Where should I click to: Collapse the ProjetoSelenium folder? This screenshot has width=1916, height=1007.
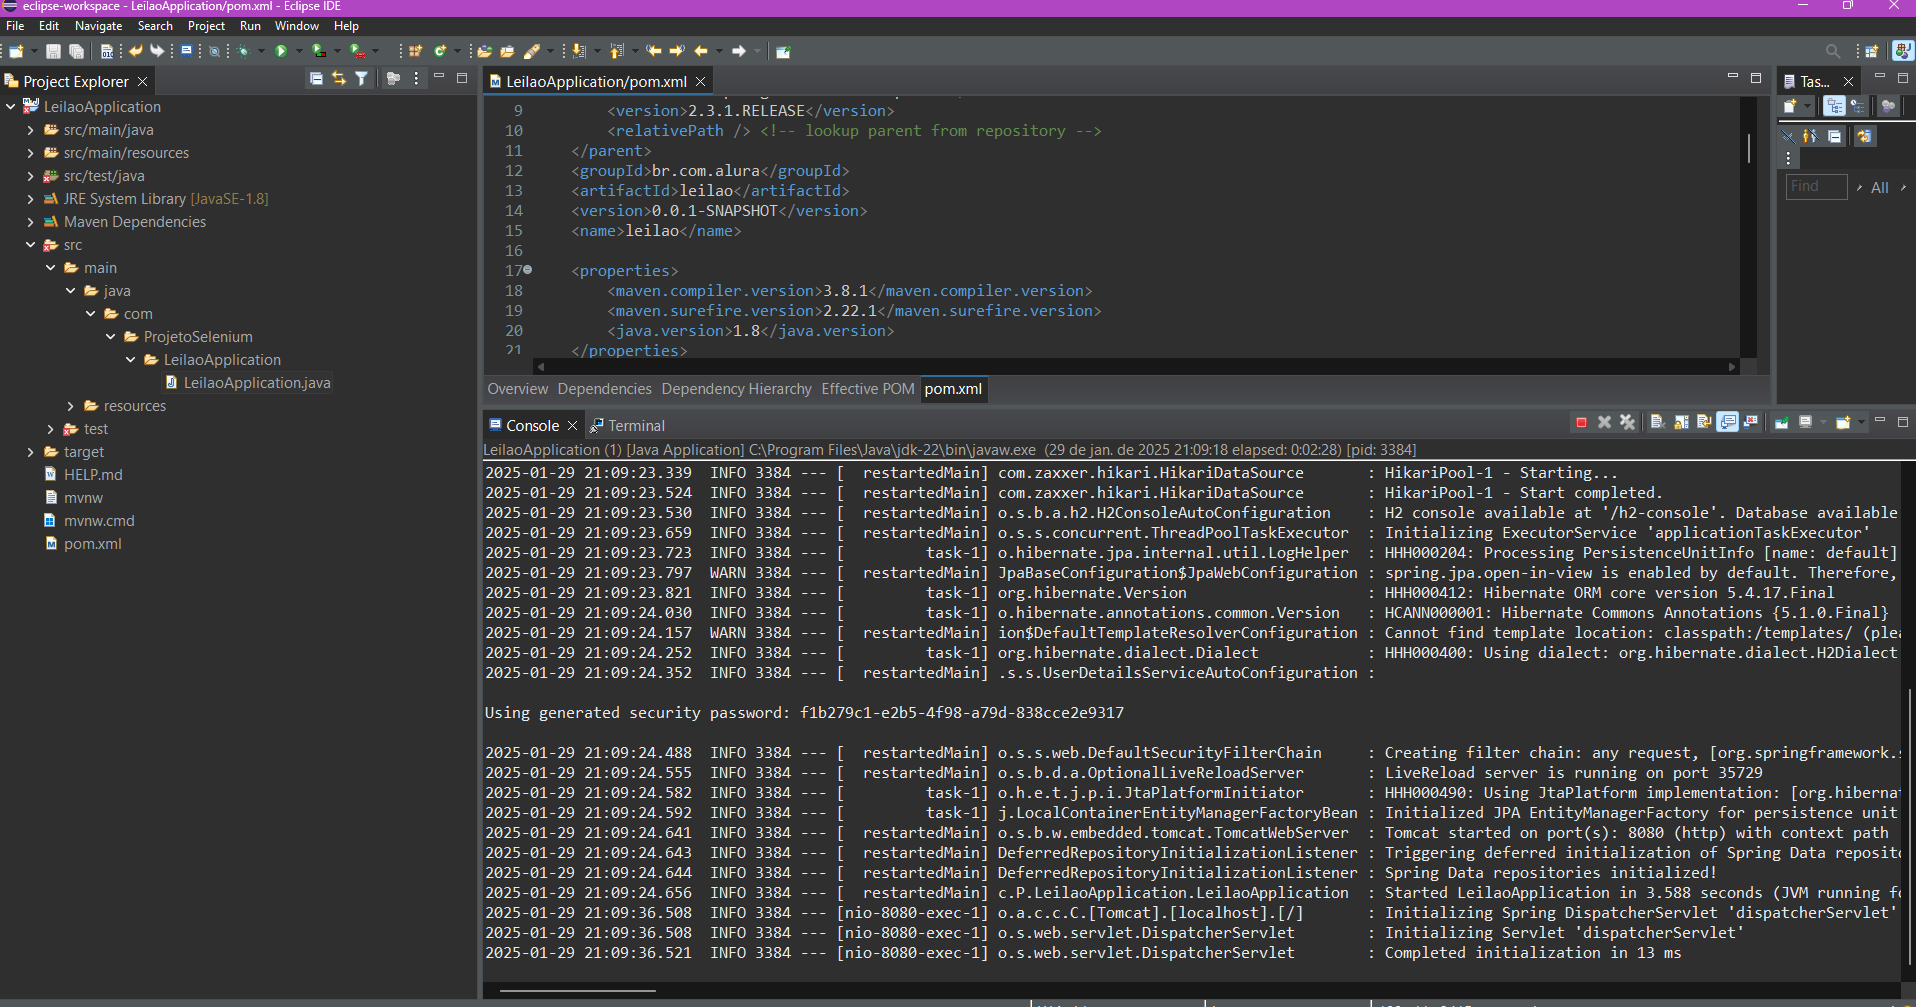click(110, 337)
